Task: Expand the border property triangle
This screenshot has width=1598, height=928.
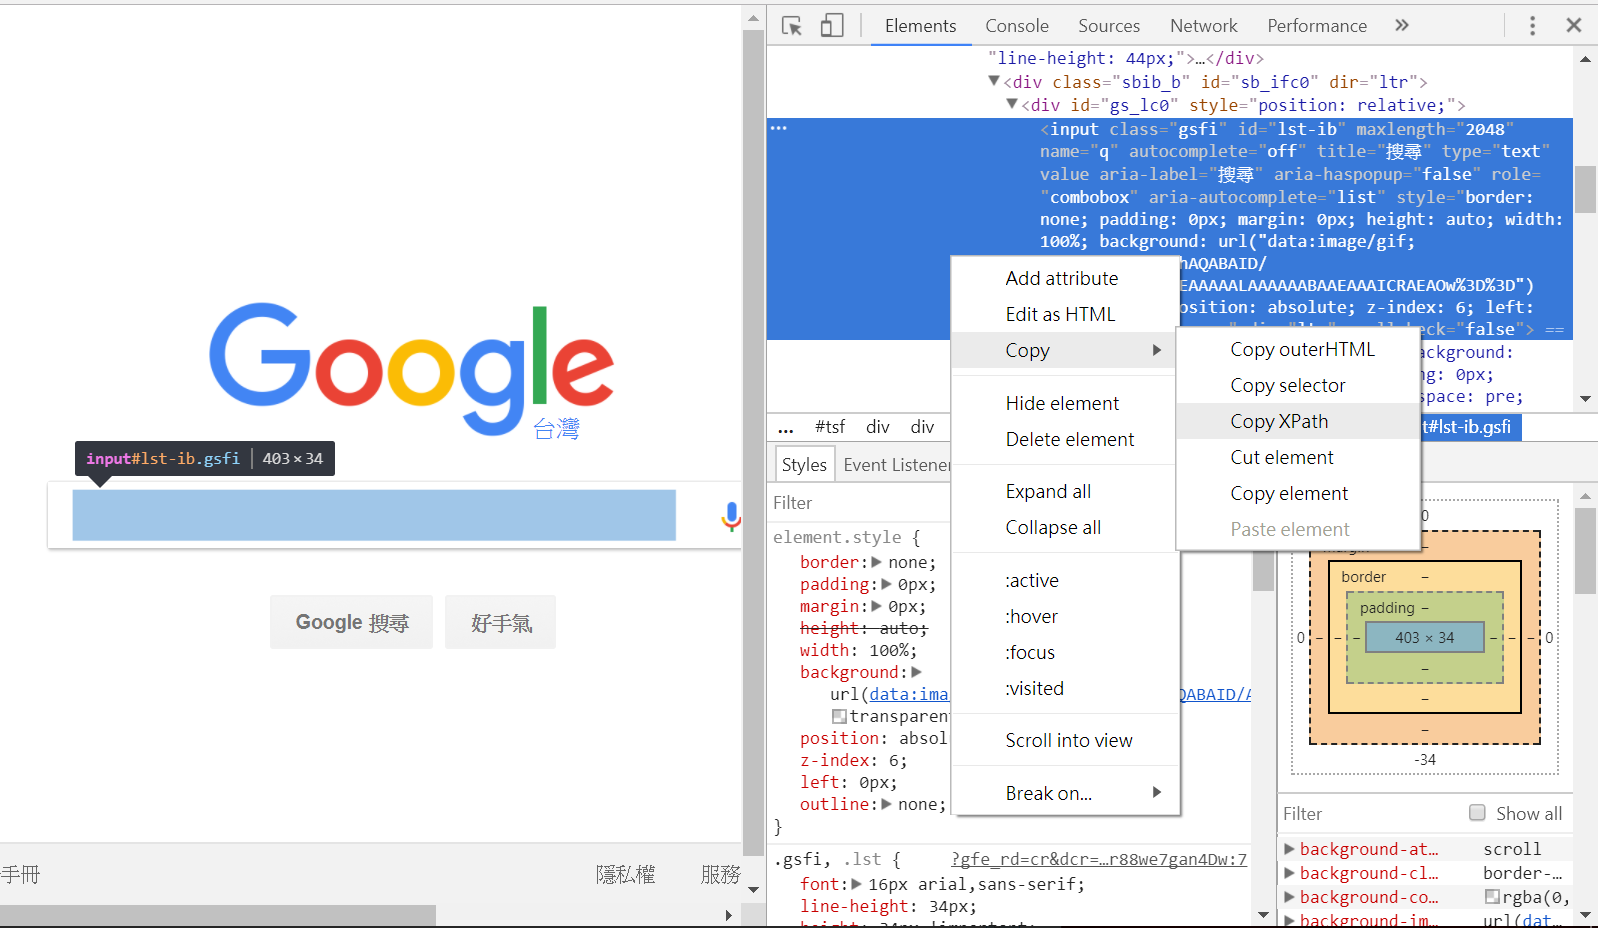Action: (876, 562)
